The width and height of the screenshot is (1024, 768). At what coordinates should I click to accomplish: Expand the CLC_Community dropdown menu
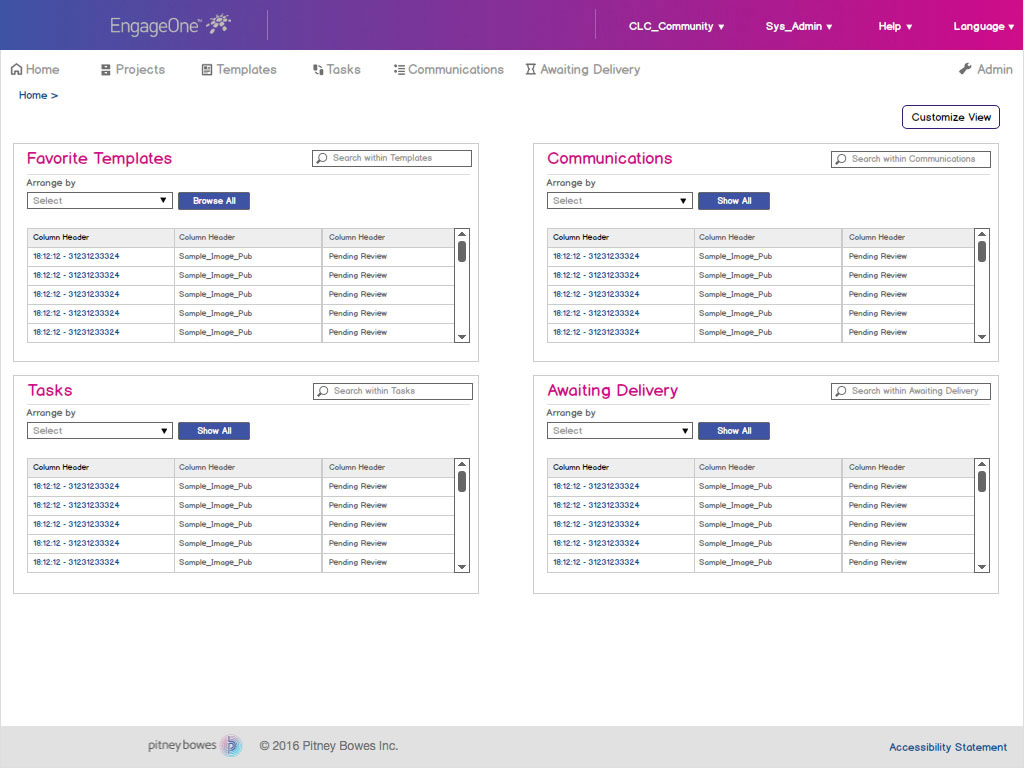pyautogui.click(x=676, y=27)
